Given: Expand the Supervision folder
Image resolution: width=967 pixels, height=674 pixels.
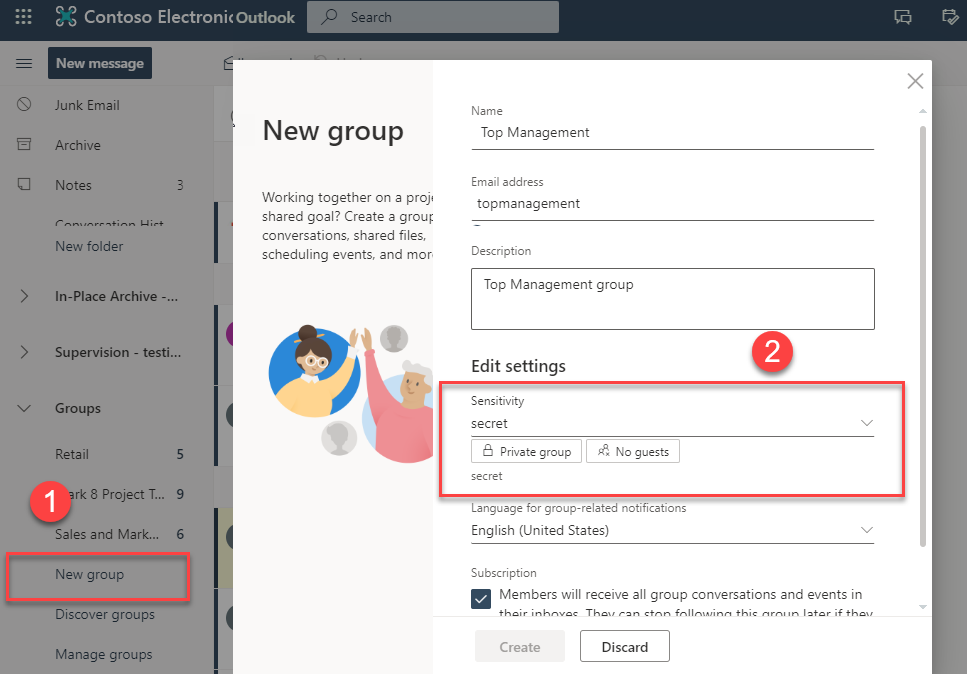Looking at the screenshot, I should (24, 352).
